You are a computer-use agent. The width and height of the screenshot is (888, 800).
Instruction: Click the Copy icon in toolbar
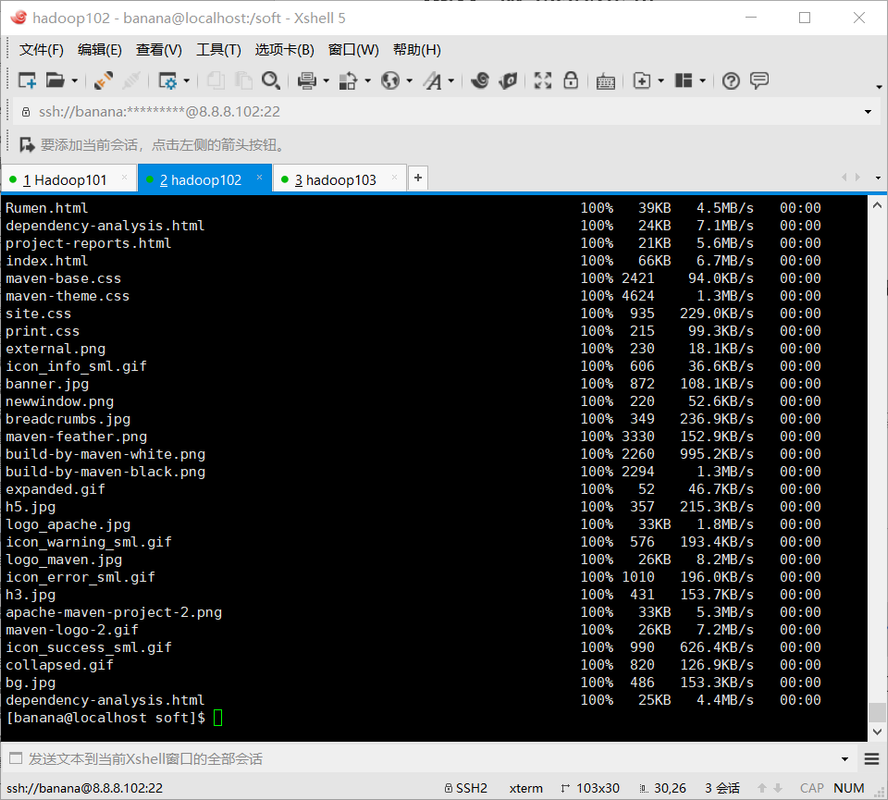215,81
